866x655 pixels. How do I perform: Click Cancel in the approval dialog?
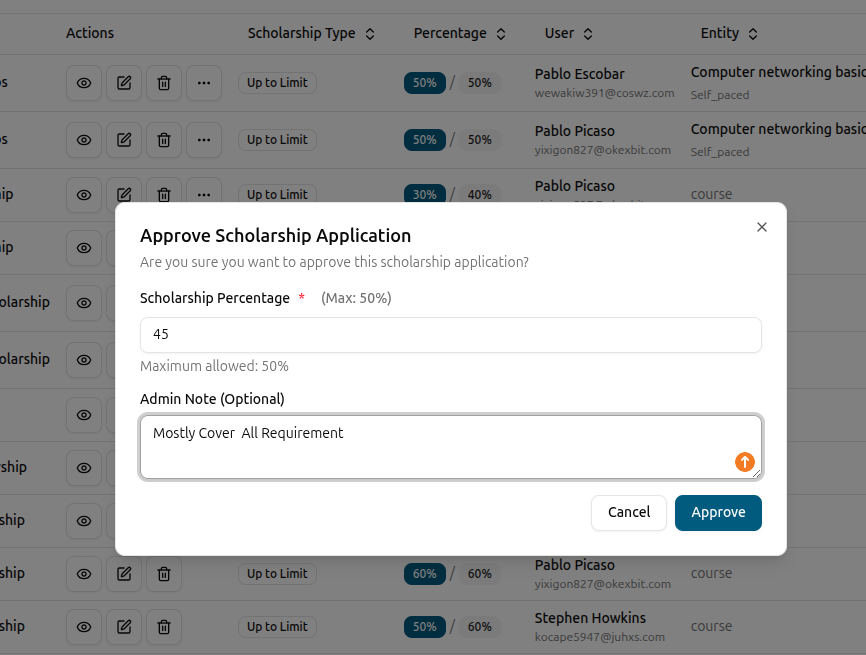[629, 513]
